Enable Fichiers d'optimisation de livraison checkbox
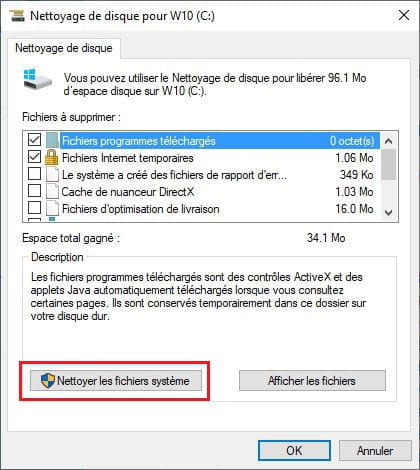The image size is (420, 470). 35,208
